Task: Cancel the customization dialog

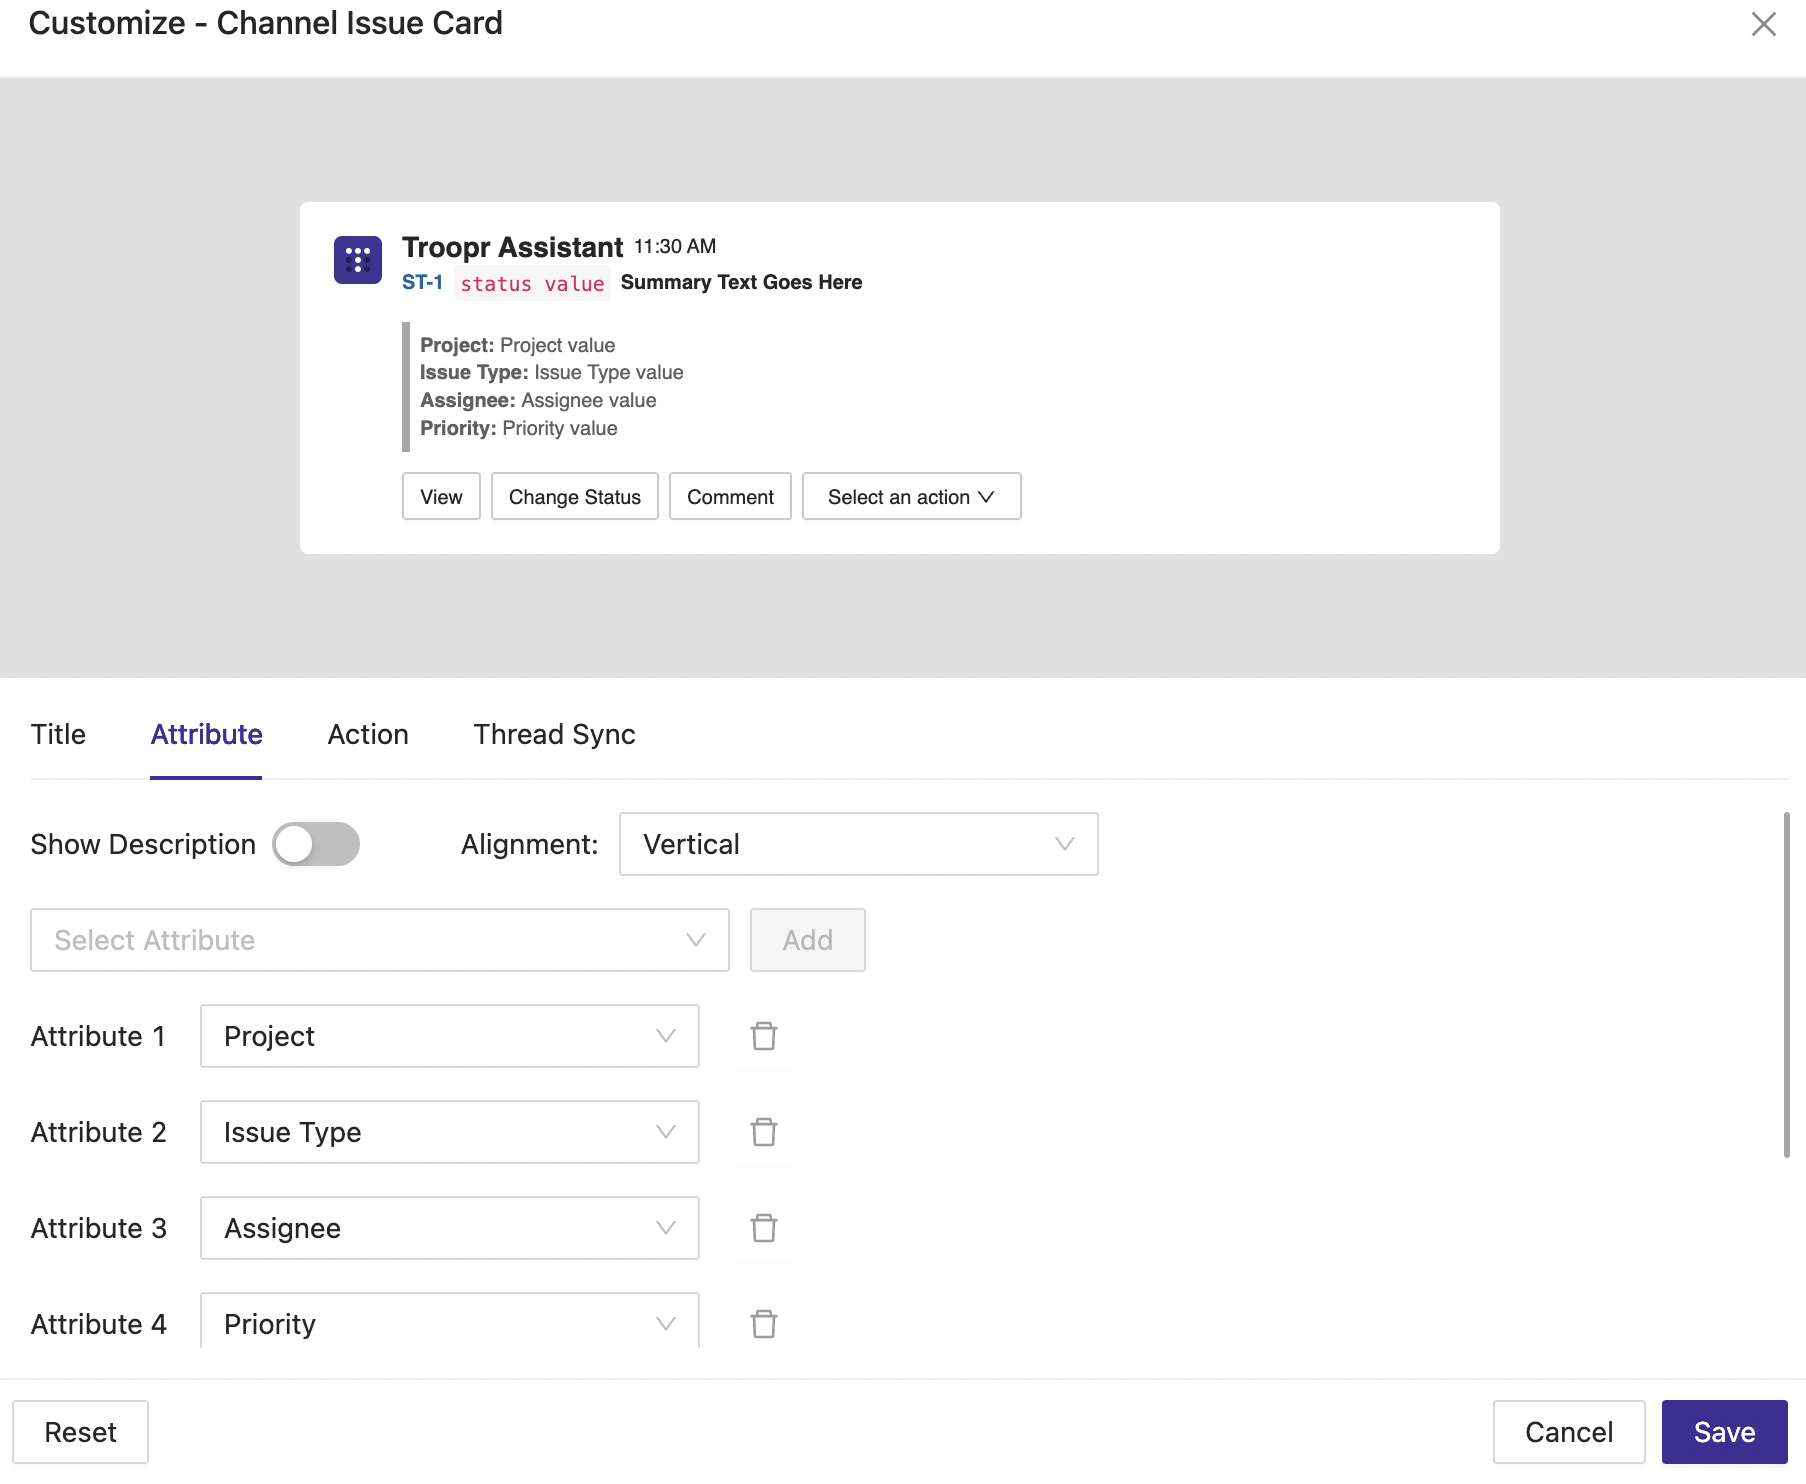Action: (1569, 1432)
